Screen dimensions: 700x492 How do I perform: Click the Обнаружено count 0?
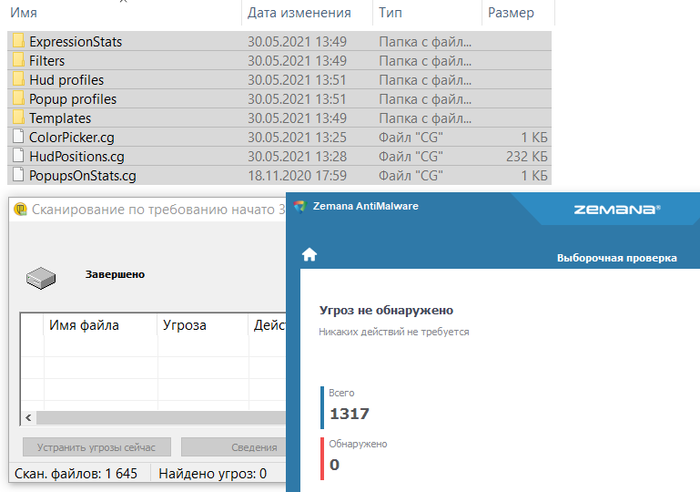point(334,465)
